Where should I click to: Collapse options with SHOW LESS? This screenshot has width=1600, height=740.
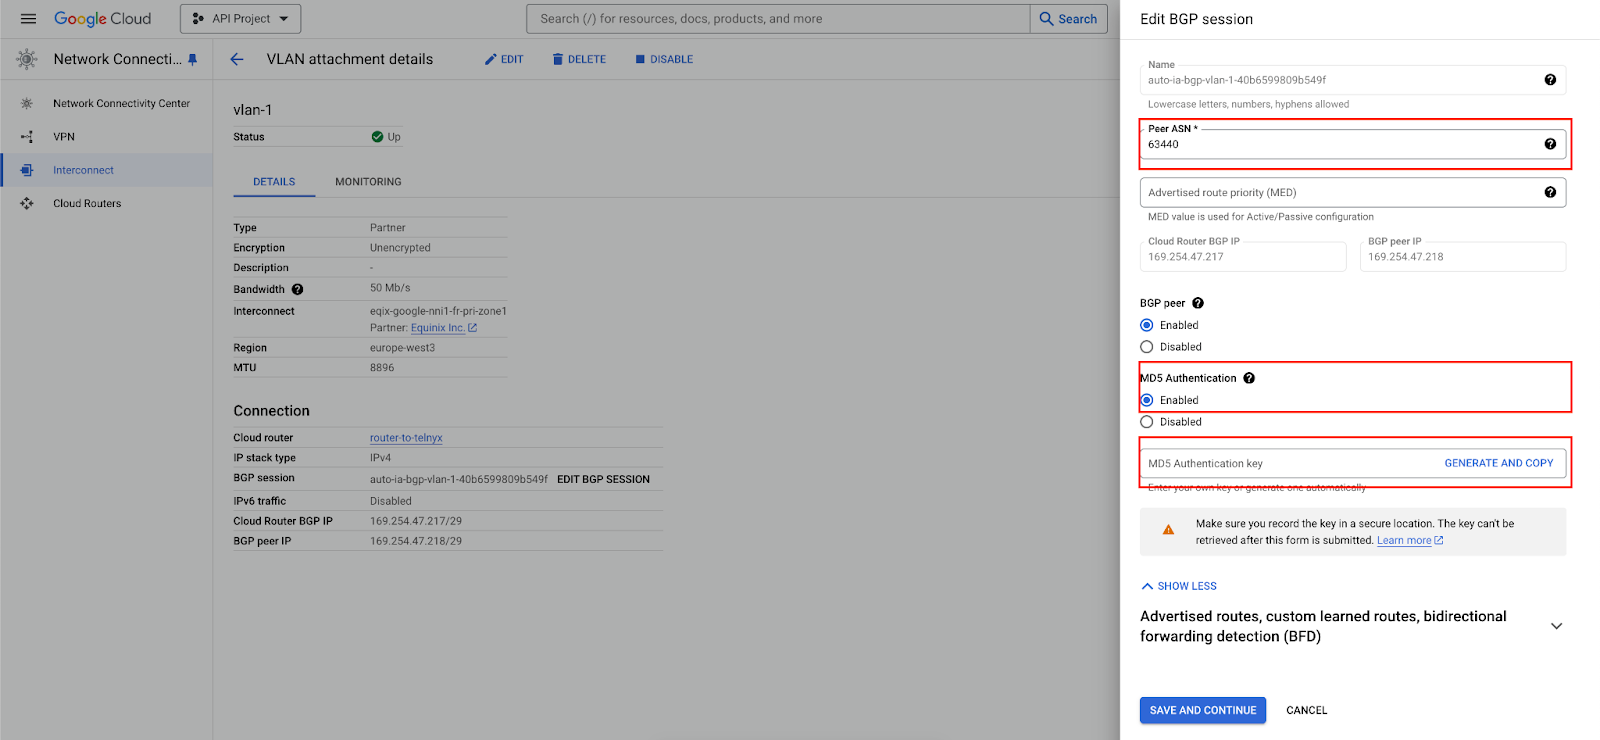1179,586
